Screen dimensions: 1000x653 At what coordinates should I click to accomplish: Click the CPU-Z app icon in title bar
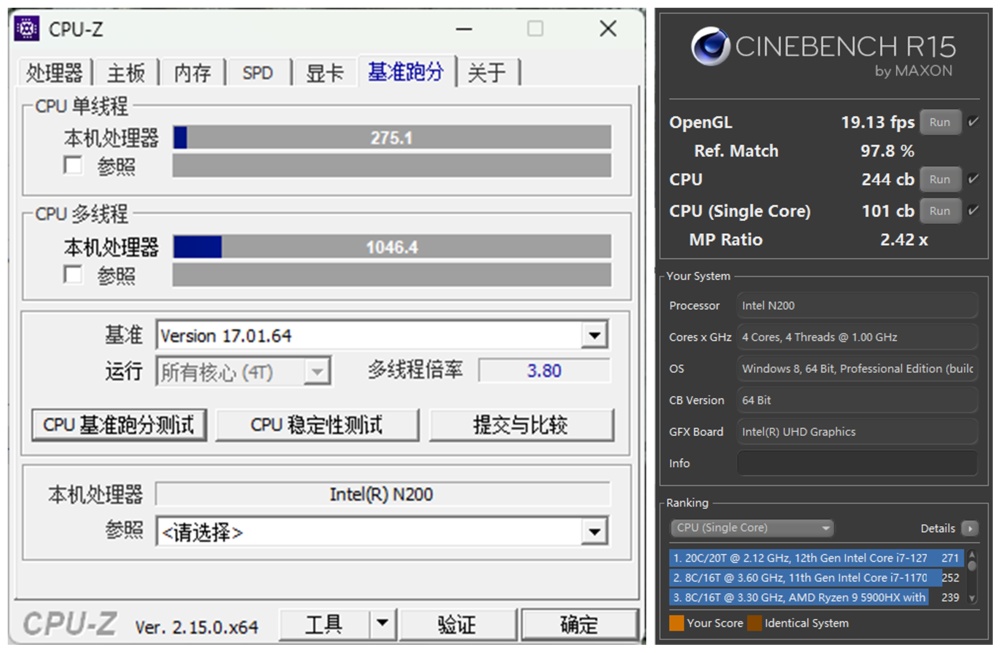coord(27,29)
